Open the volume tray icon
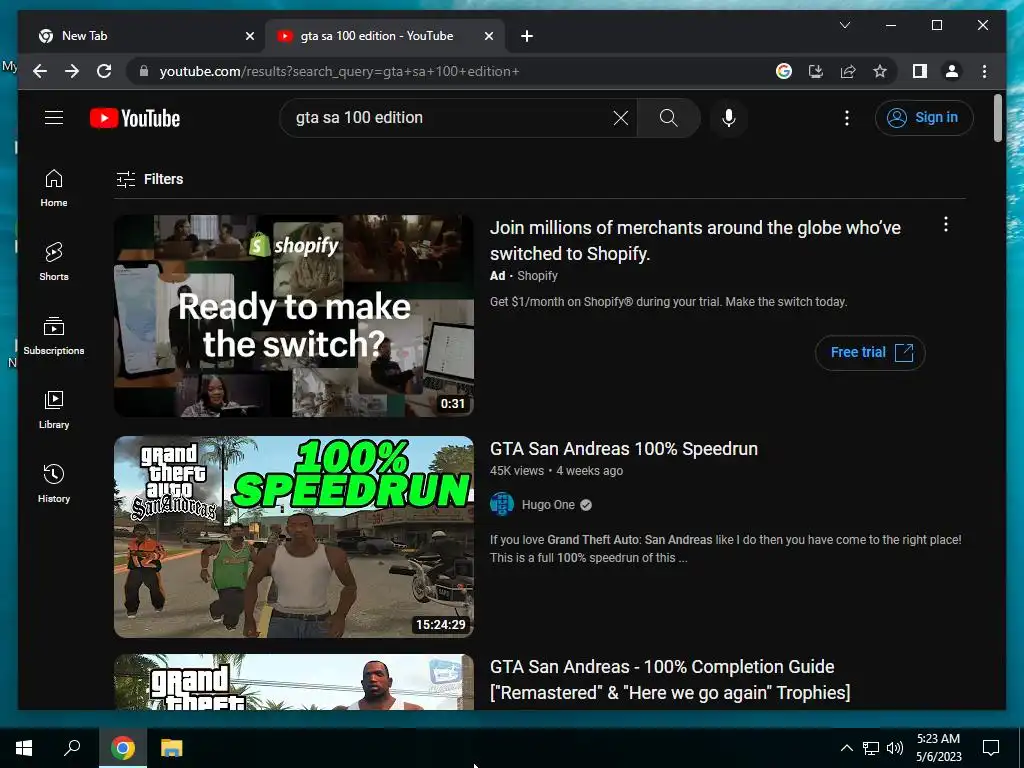Screen dimensions: 1024x768 895,748
